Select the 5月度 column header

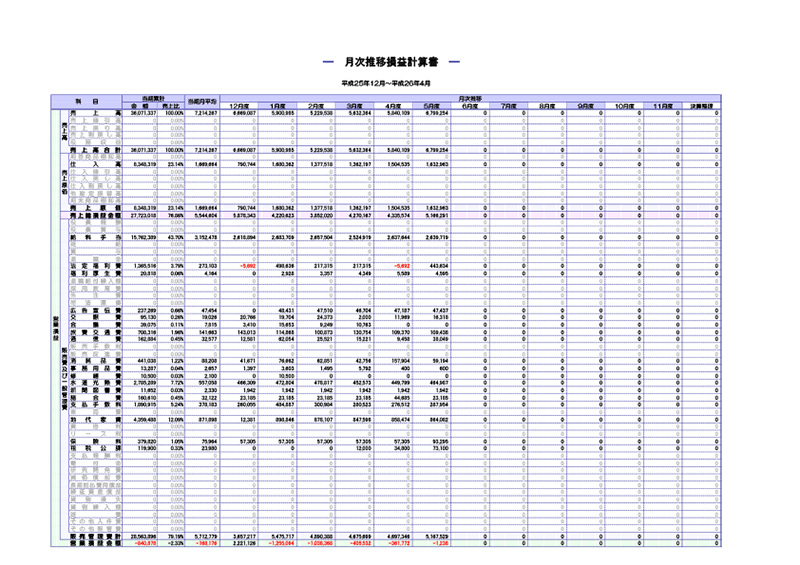(x=432, y=106)
